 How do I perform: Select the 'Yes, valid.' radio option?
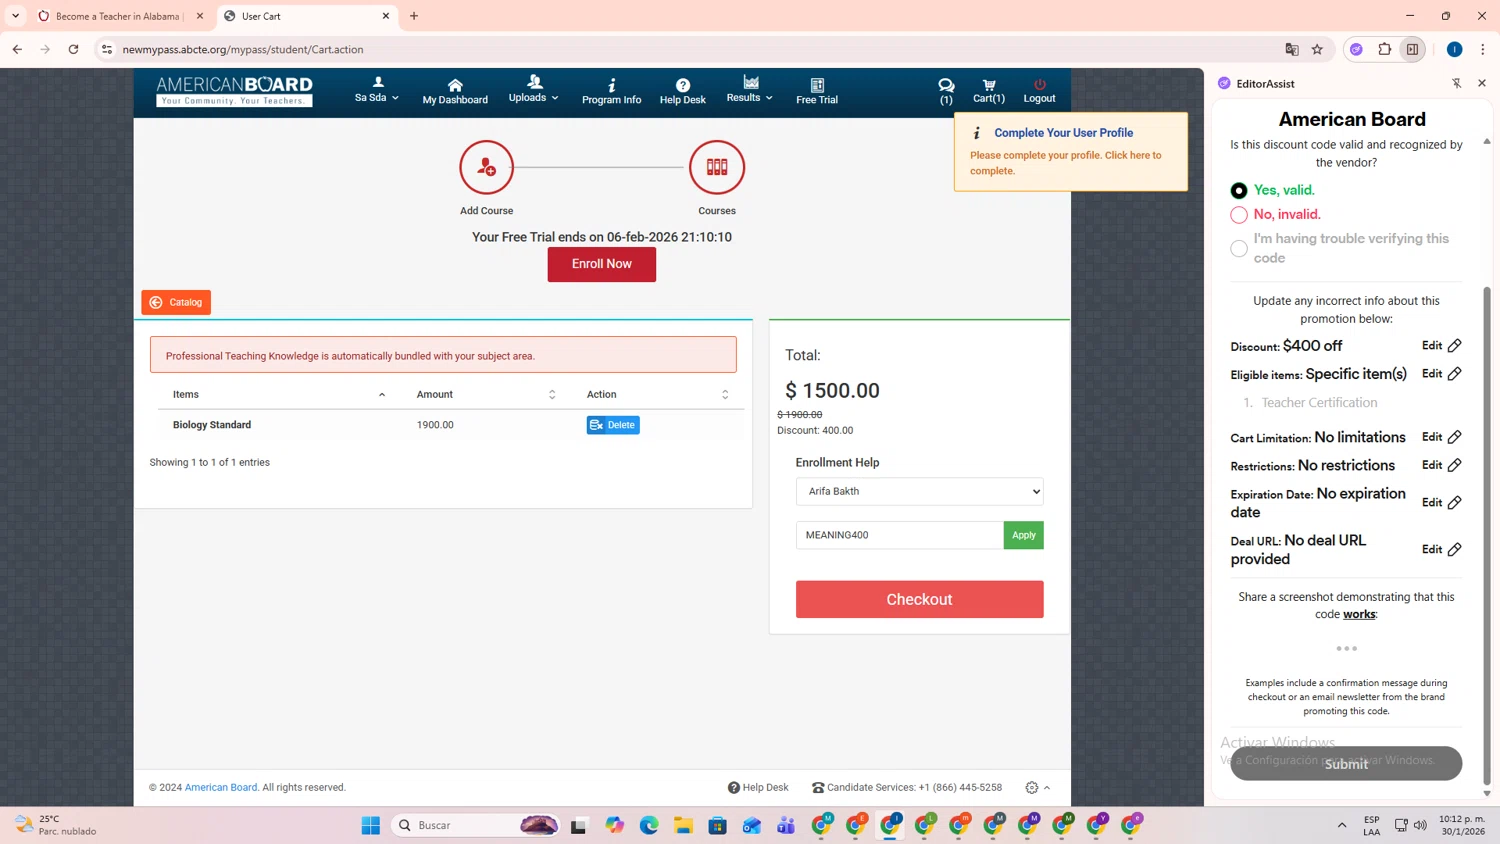(x=1239, y=190)
